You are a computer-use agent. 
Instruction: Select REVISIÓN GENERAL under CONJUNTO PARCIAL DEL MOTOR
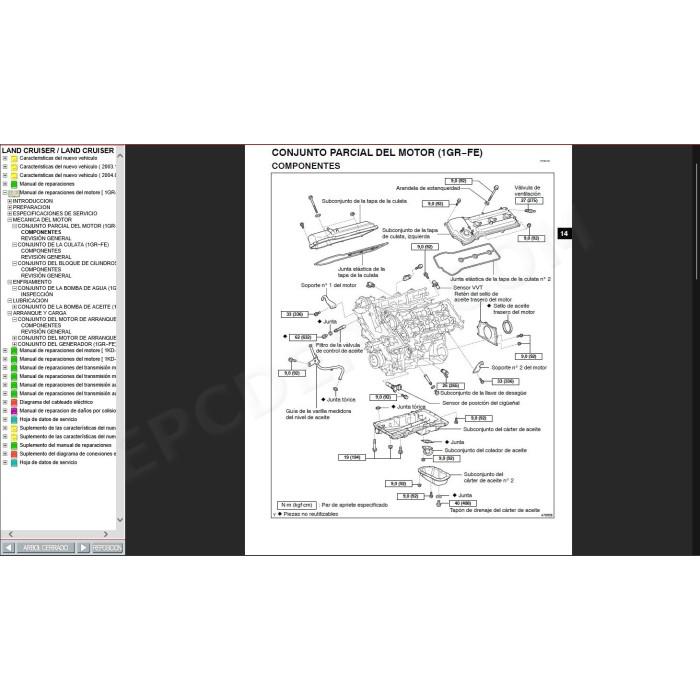pos(46,239)
